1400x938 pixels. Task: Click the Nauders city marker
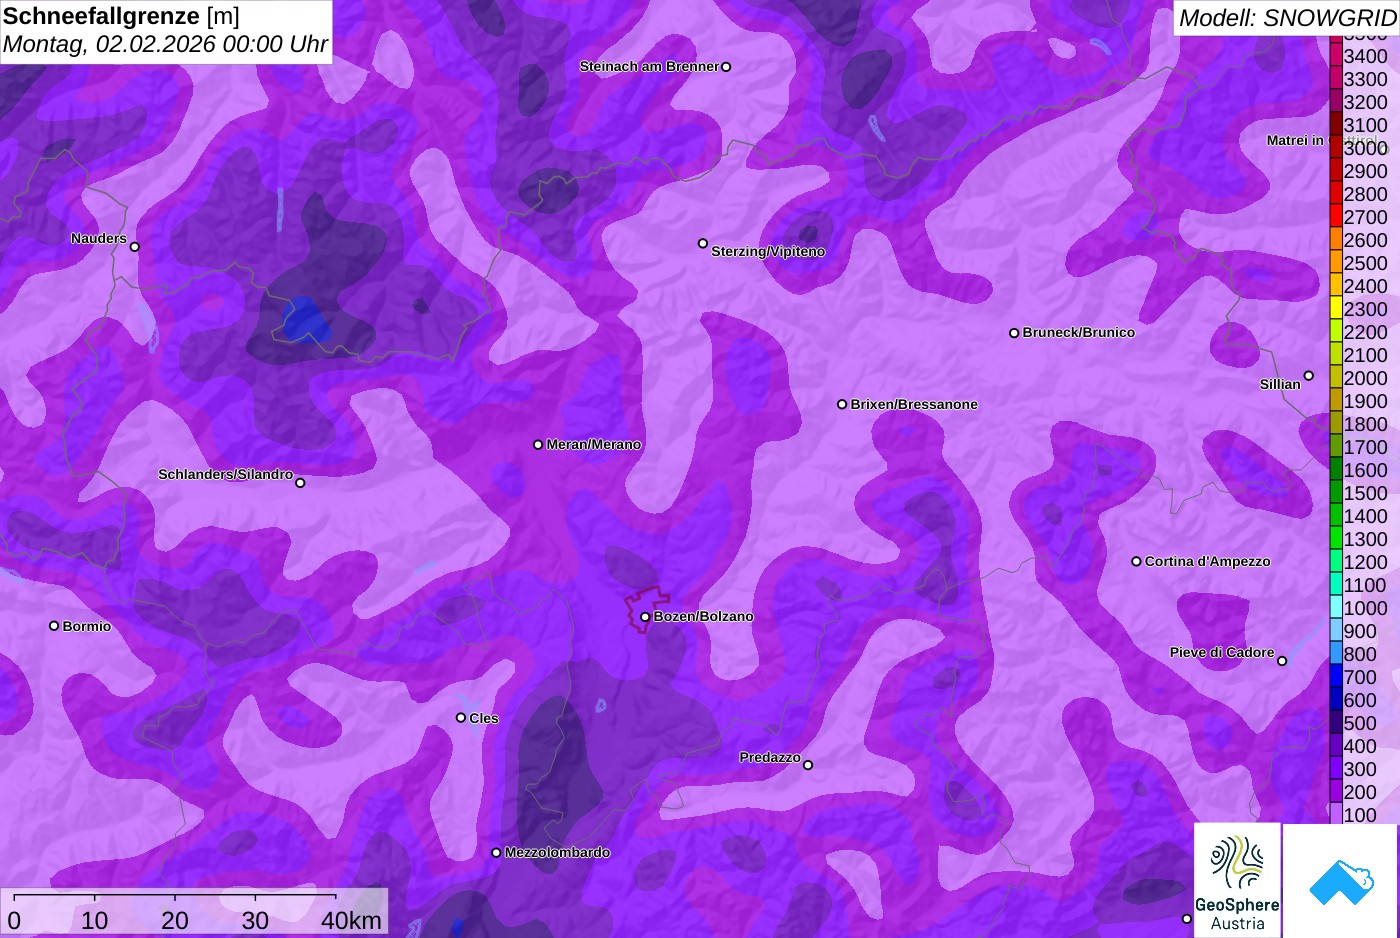coord(135,247)
